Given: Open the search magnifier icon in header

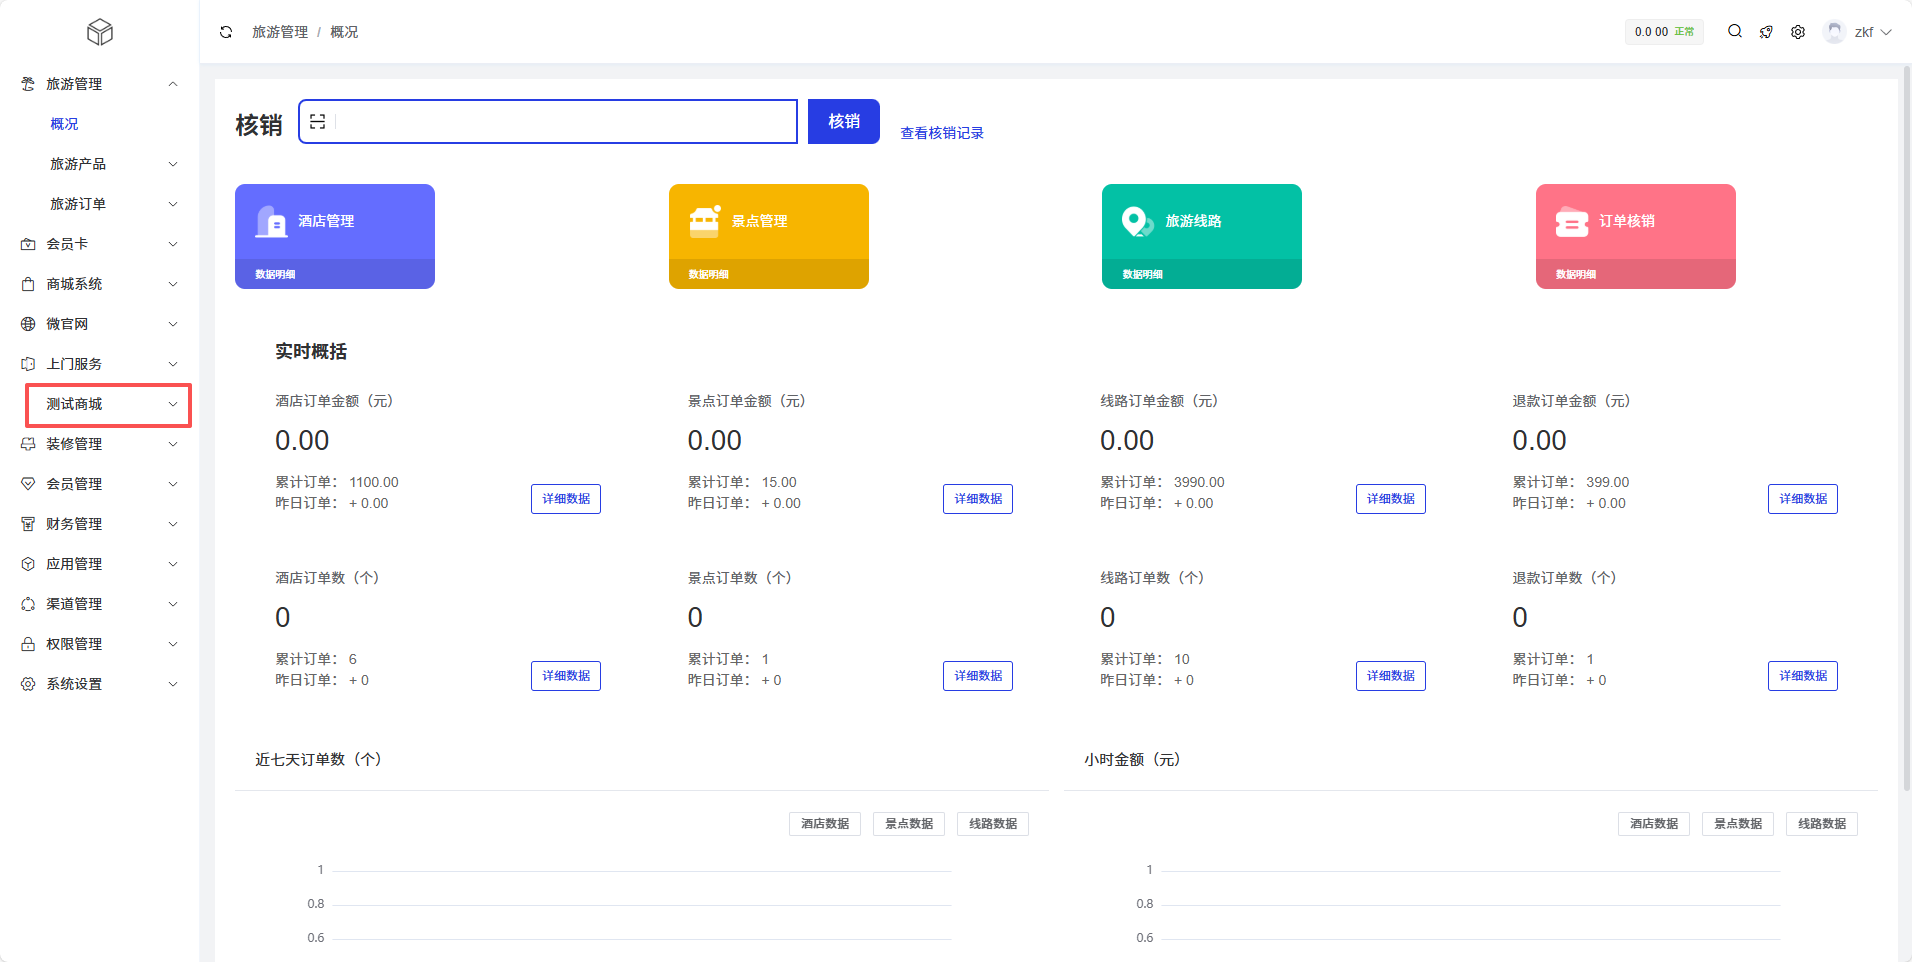Looking at the screenshot, I should [1735, 32].
